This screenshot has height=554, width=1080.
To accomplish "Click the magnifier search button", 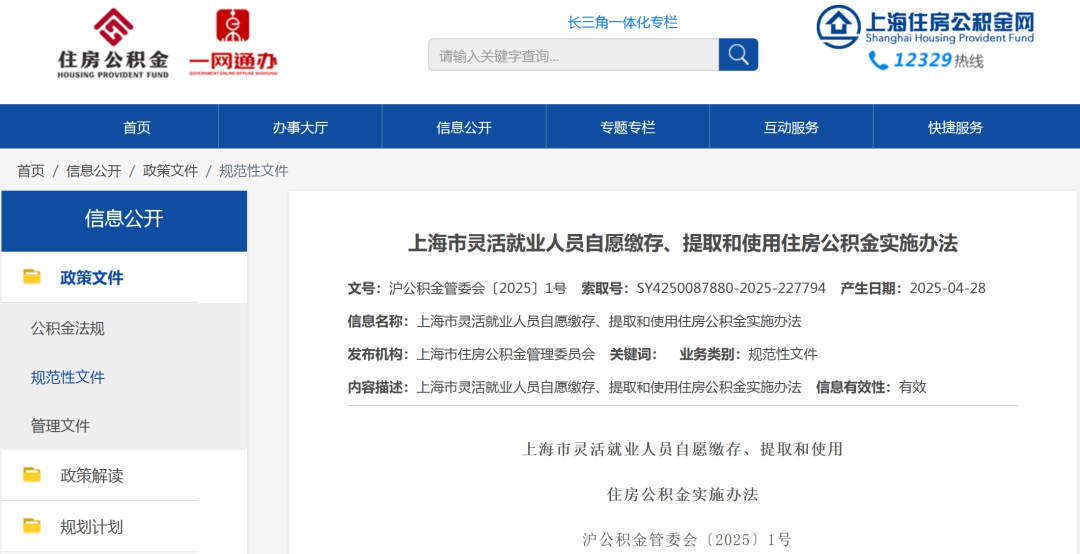I will click(x=738, y=54).
